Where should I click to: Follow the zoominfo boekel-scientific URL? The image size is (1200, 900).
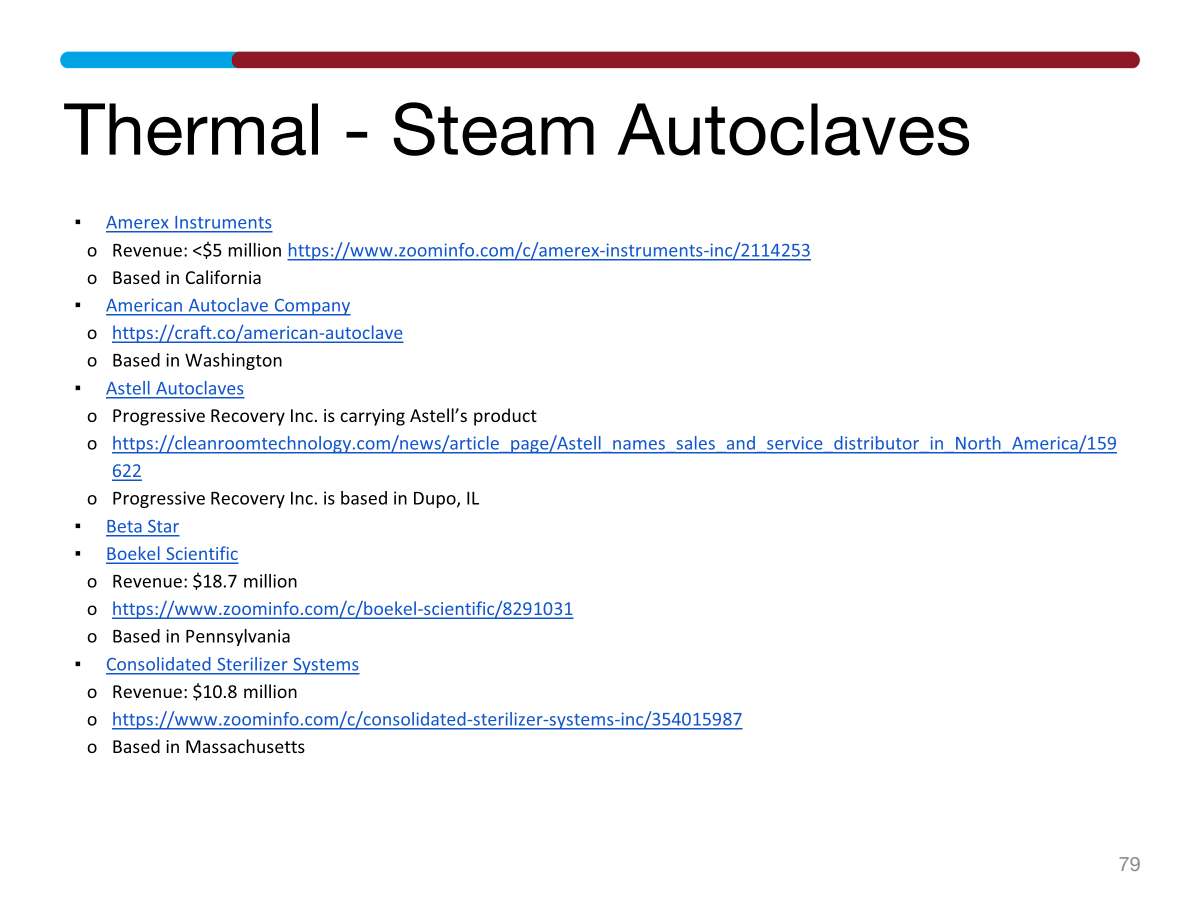pos(342,608)
